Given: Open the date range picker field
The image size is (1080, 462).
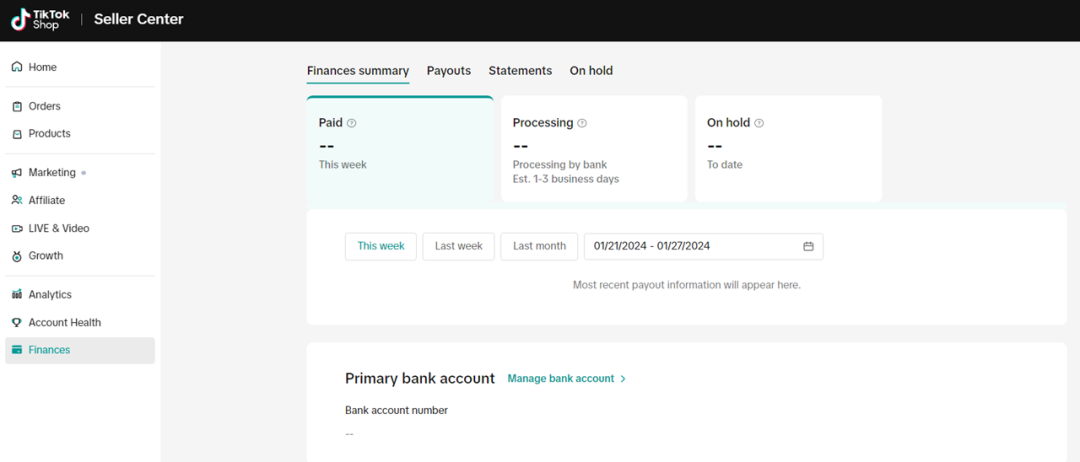Looking at the screenshot, I should click(690, 246).
